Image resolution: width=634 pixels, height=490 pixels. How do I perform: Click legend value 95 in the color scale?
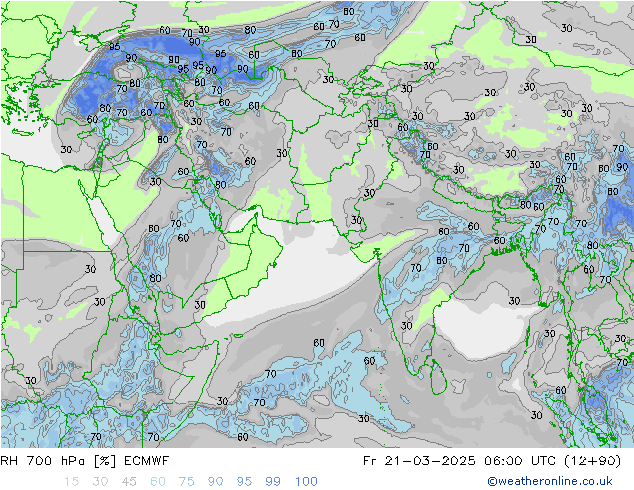pyautogui.click(x=244, y=482)
